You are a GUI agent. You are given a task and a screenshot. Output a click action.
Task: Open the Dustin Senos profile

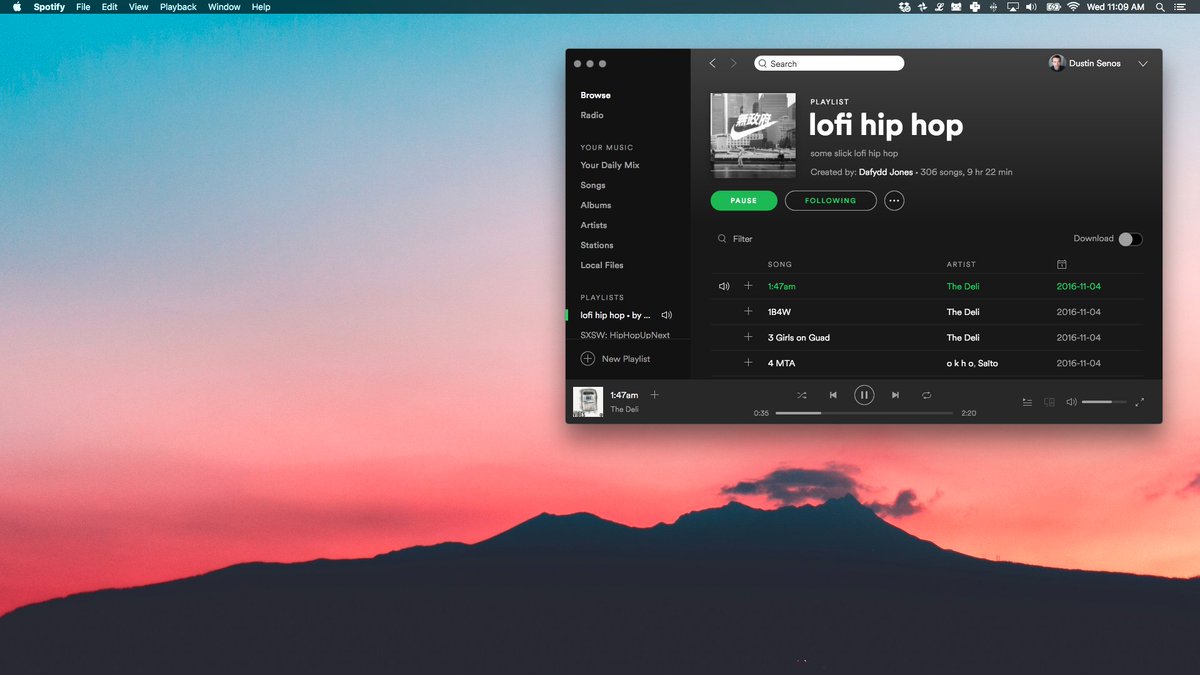1085,63
